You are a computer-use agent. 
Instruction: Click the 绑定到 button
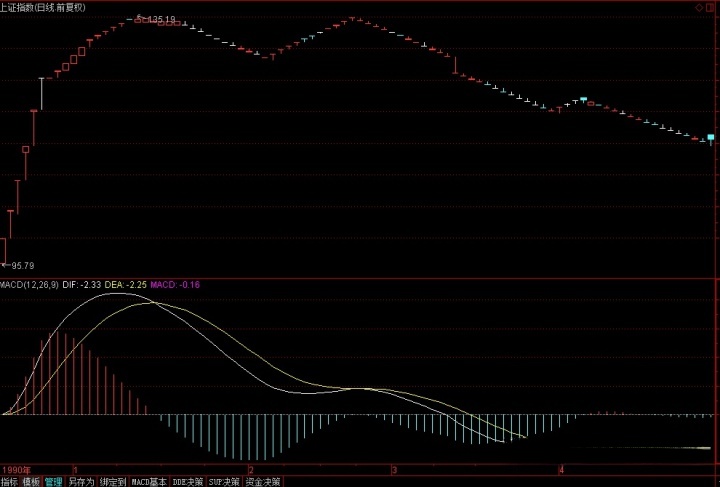coord(113,482)
